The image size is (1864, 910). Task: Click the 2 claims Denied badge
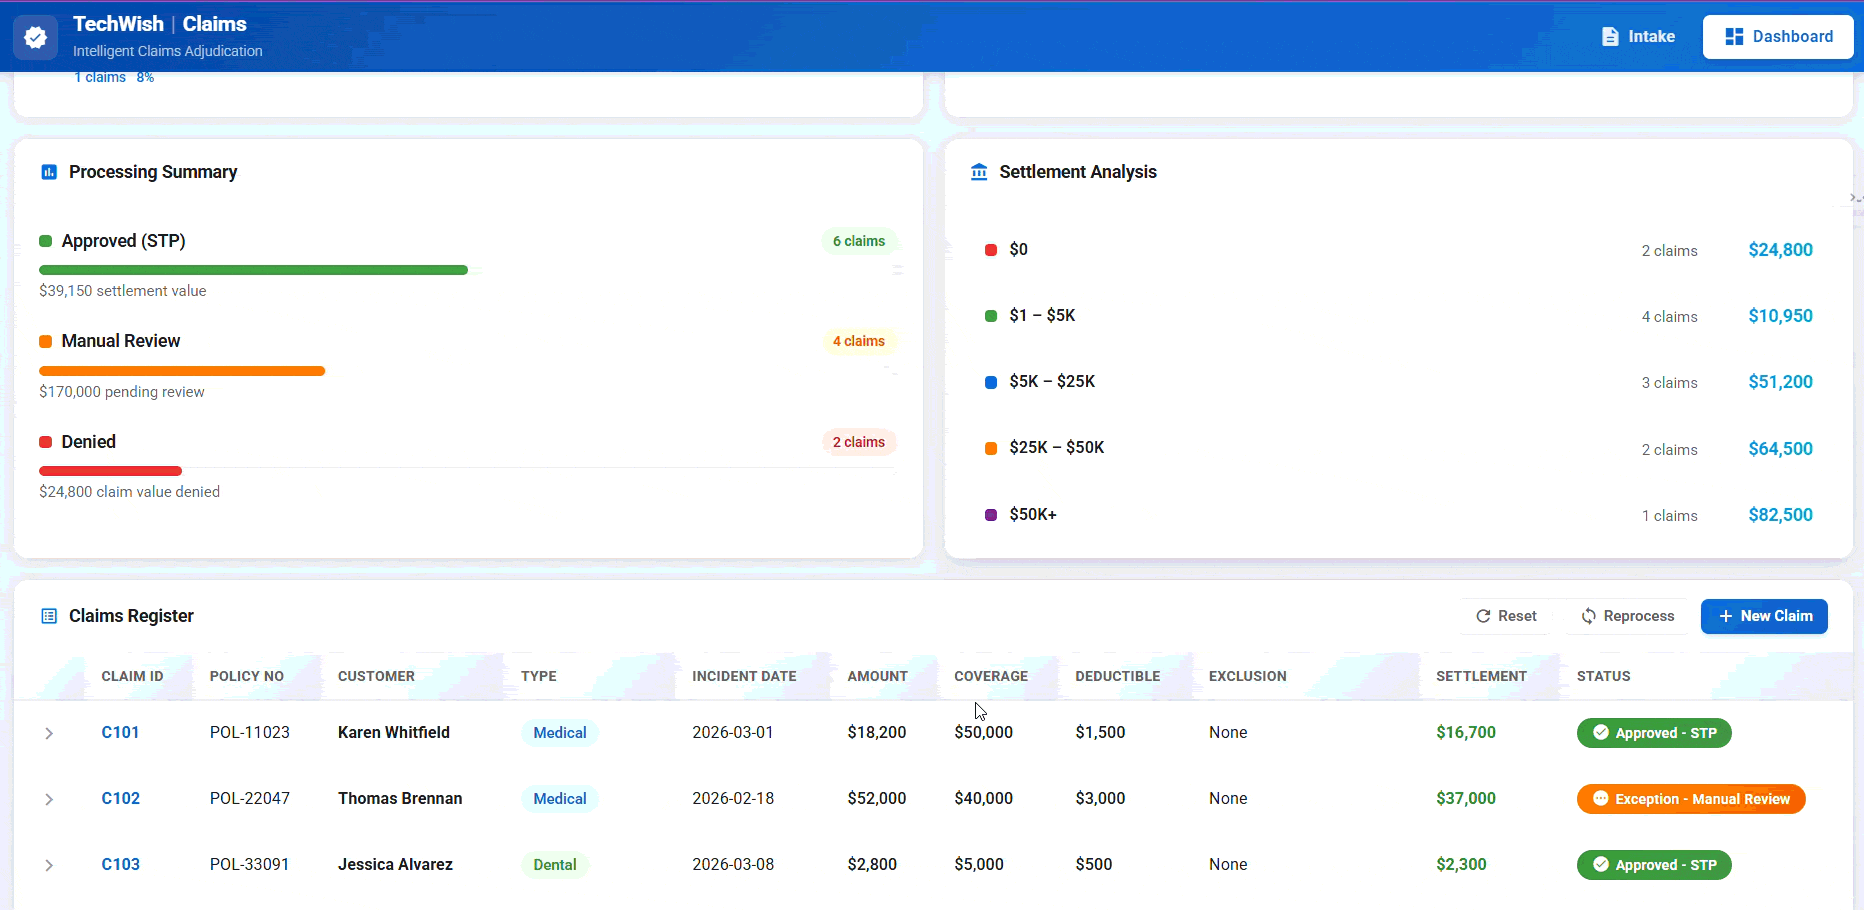(859, 442)
